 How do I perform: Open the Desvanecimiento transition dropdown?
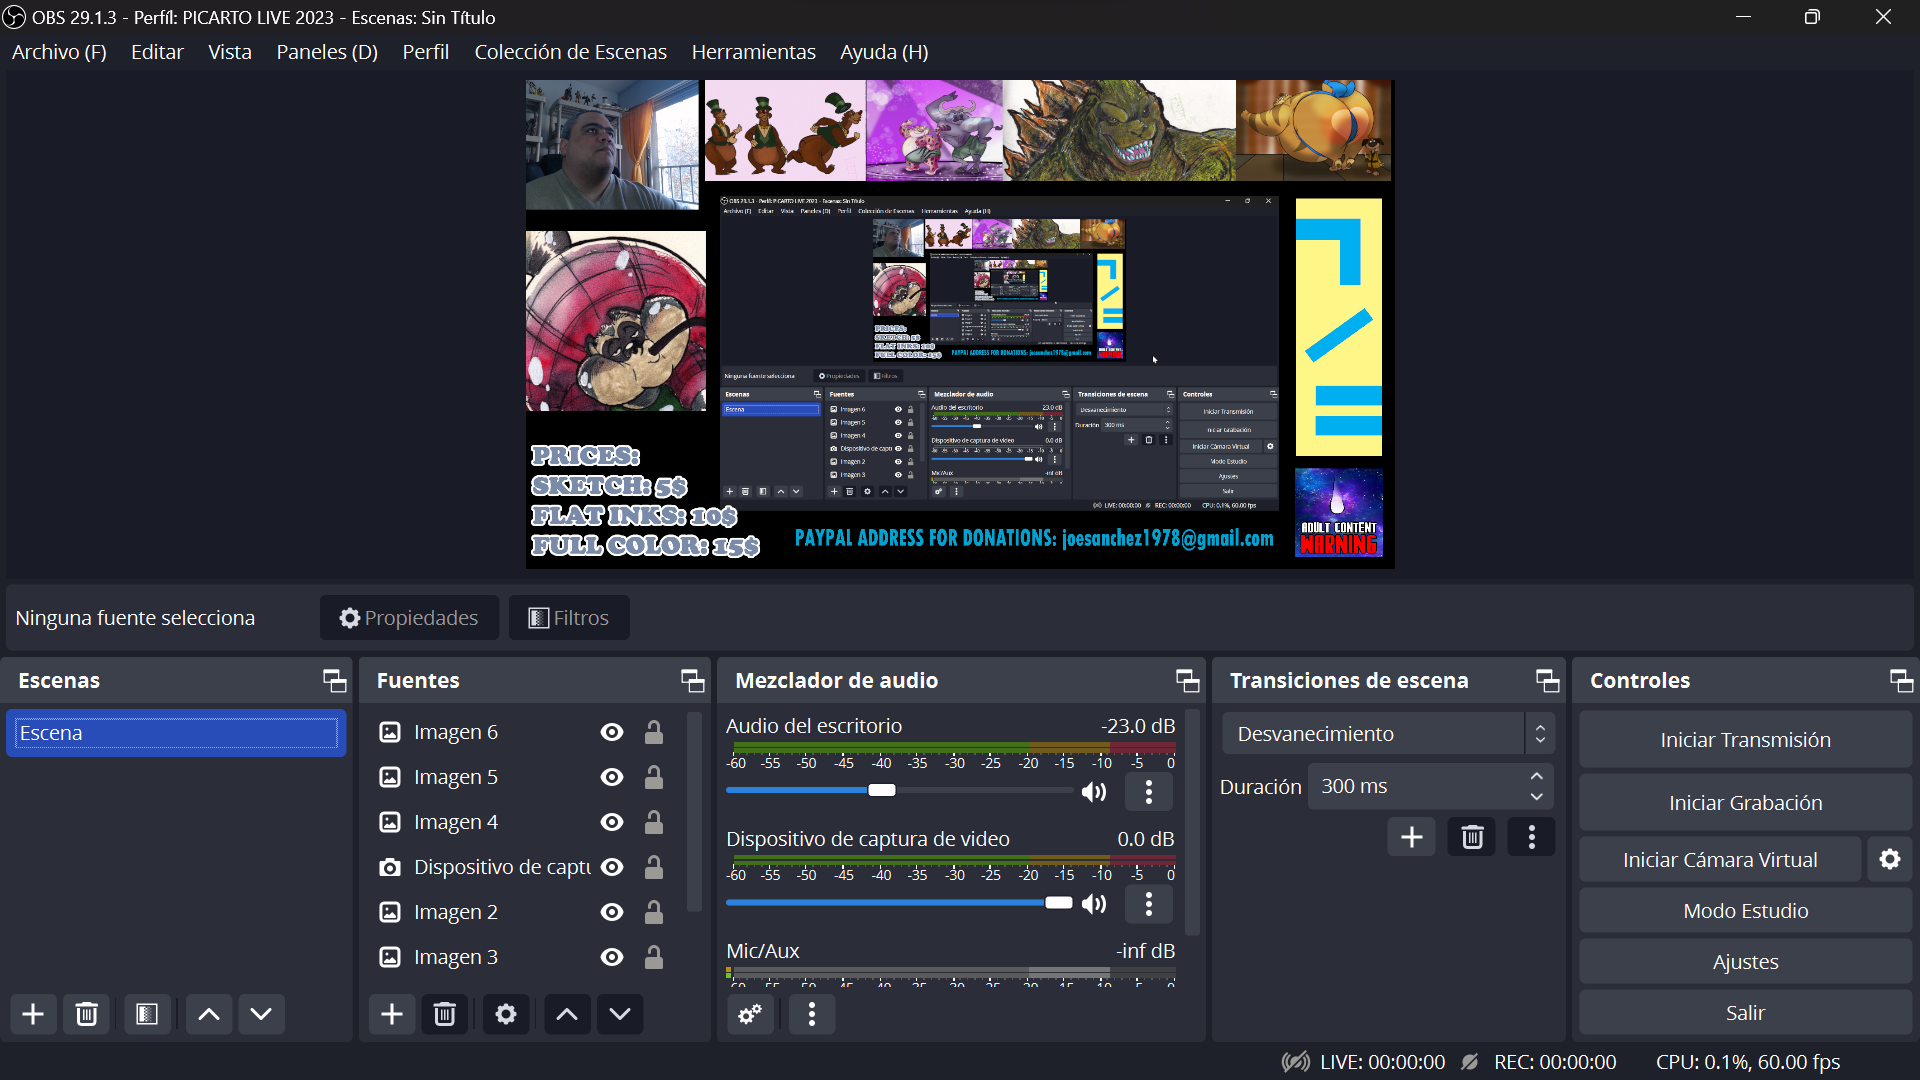1388,734
